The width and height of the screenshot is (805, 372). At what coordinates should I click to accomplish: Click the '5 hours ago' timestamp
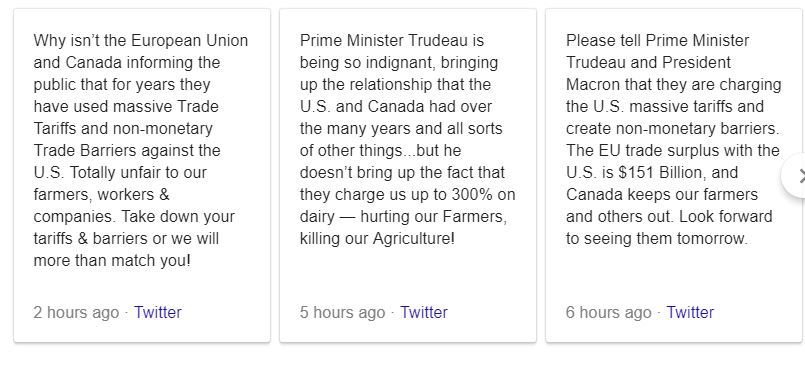(342, 312)
